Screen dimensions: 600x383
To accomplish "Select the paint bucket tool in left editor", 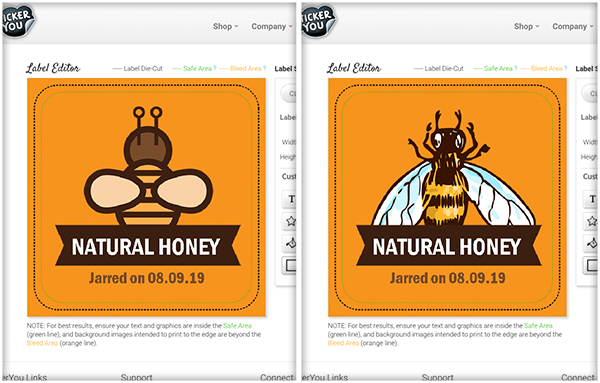I will pyautogui.click(x=290, y=243).
